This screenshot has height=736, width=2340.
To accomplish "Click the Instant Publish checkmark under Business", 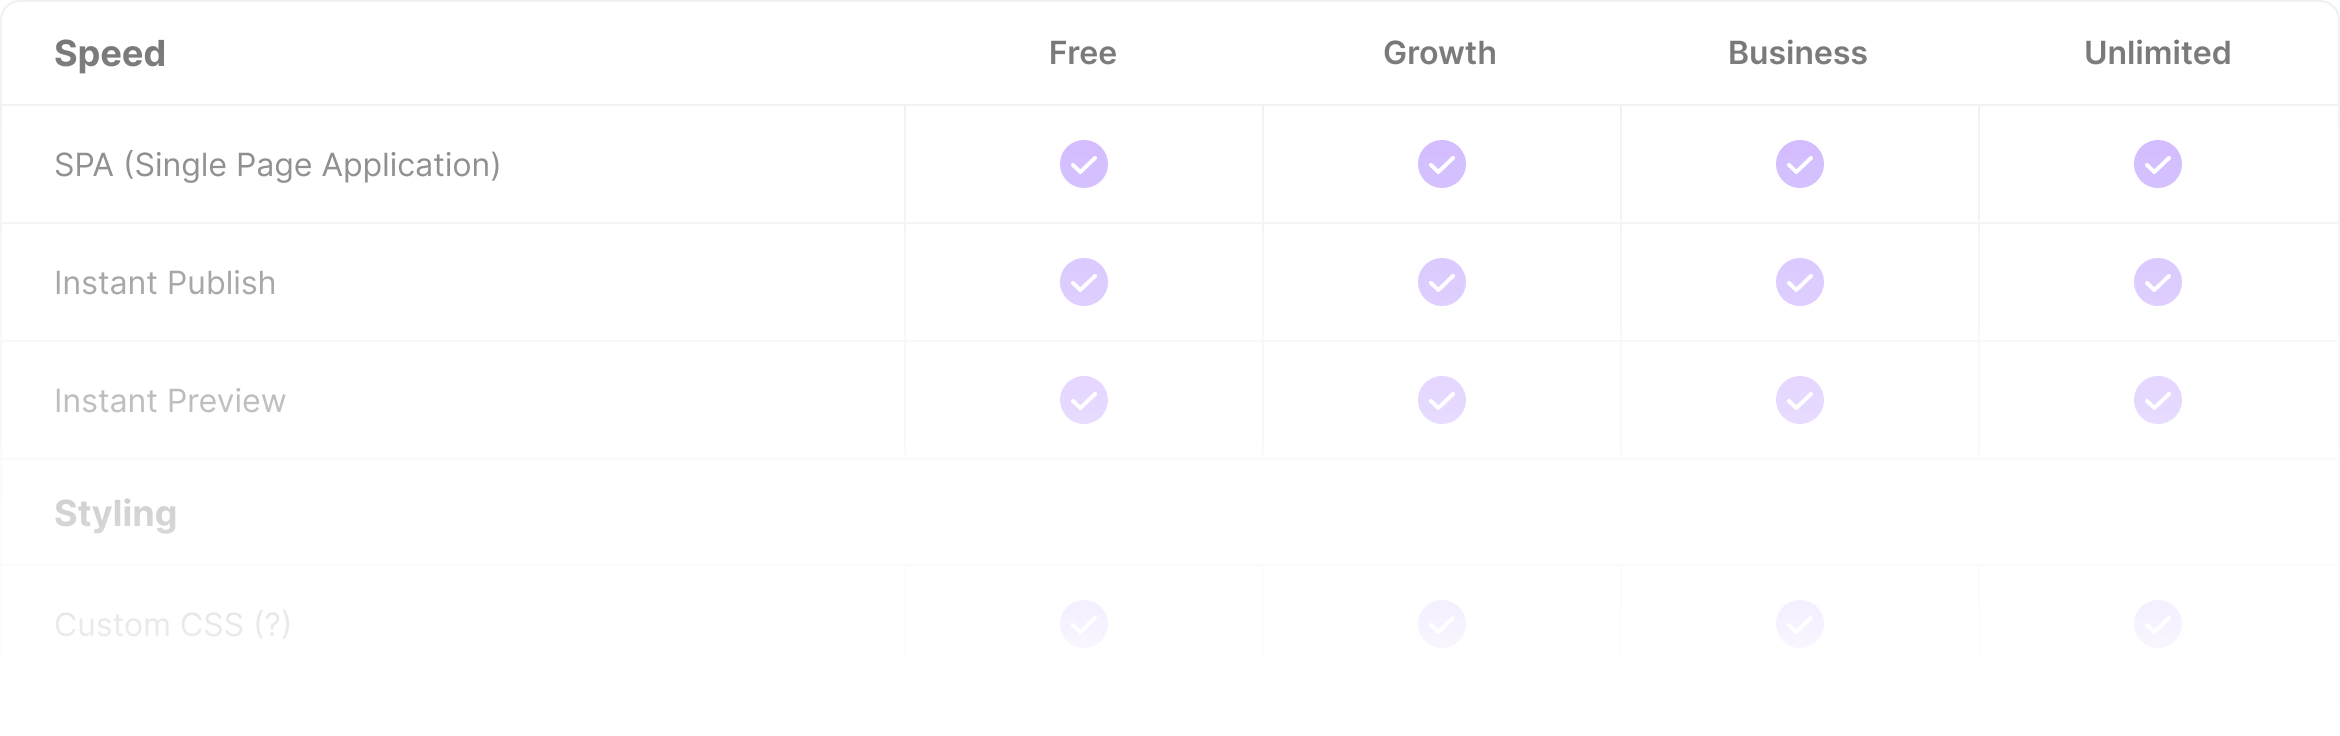I will click(x=1800, y=282).
